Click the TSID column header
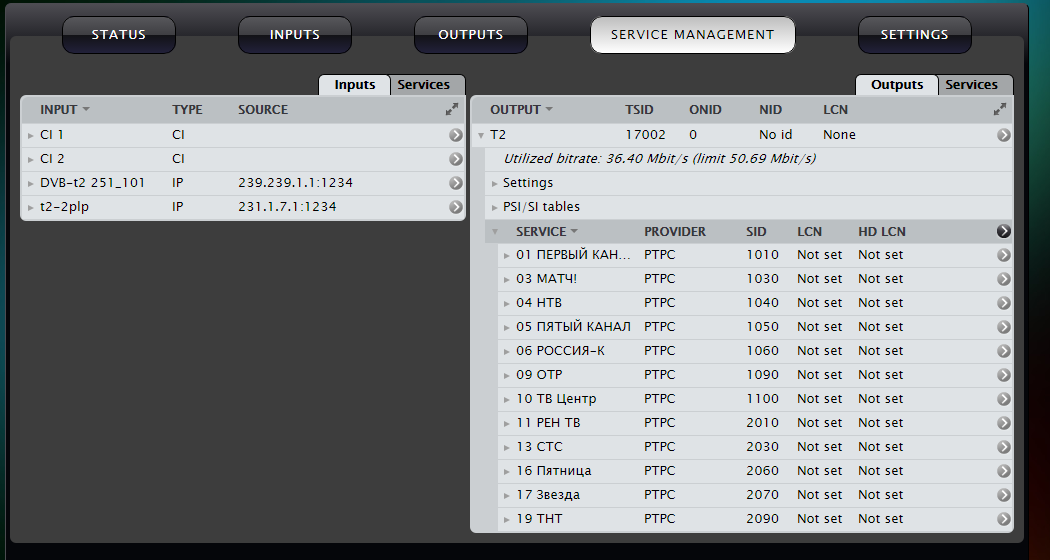This screenshot has width=1050, height=560. [640, 109]
